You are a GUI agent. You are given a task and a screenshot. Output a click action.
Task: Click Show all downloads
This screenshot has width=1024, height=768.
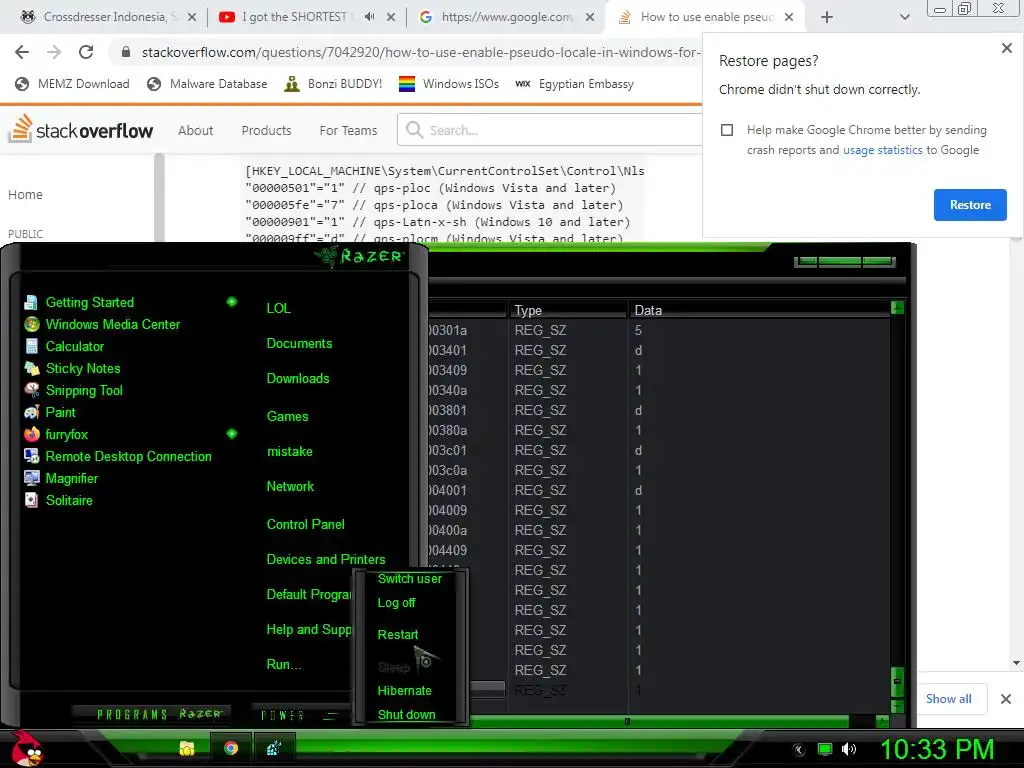(x=948, y=699)
